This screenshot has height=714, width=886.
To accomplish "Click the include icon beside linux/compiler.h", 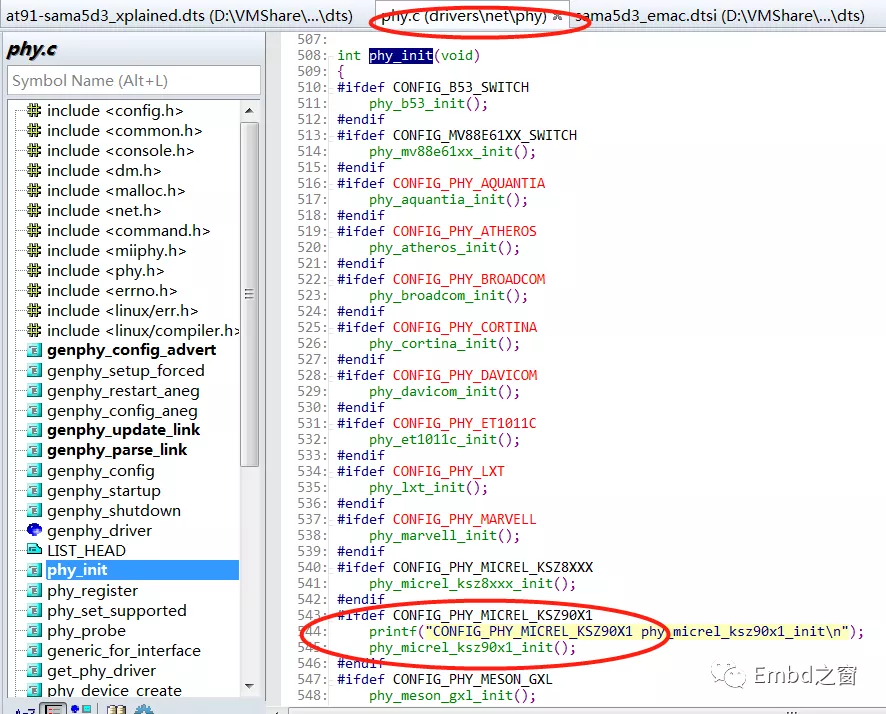I will (34, 330).
